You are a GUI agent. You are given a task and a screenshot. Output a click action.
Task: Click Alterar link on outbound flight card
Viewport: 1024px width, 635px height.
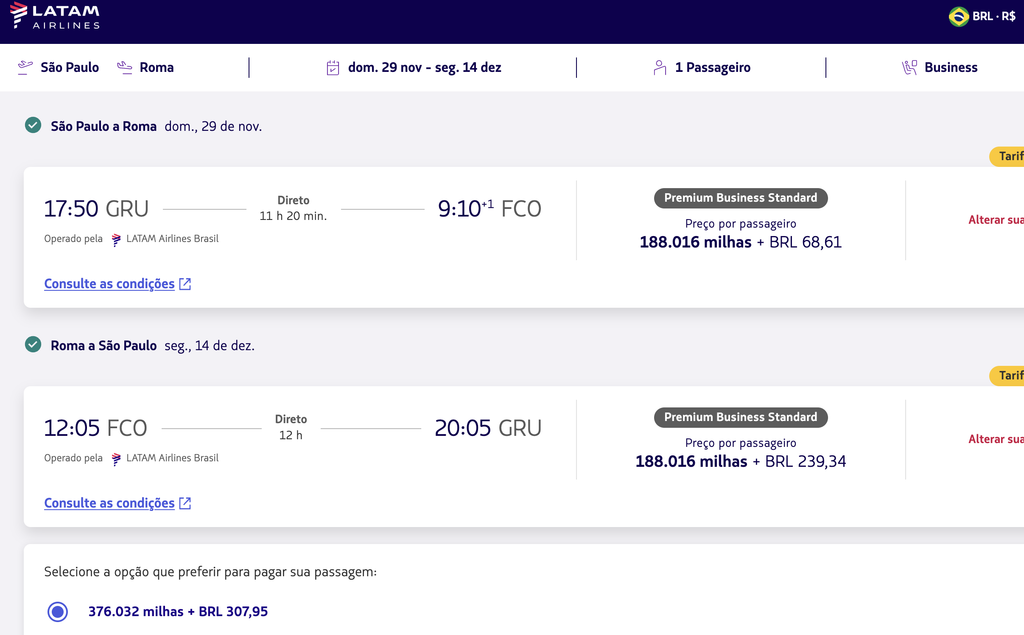(x=995, y=220)
